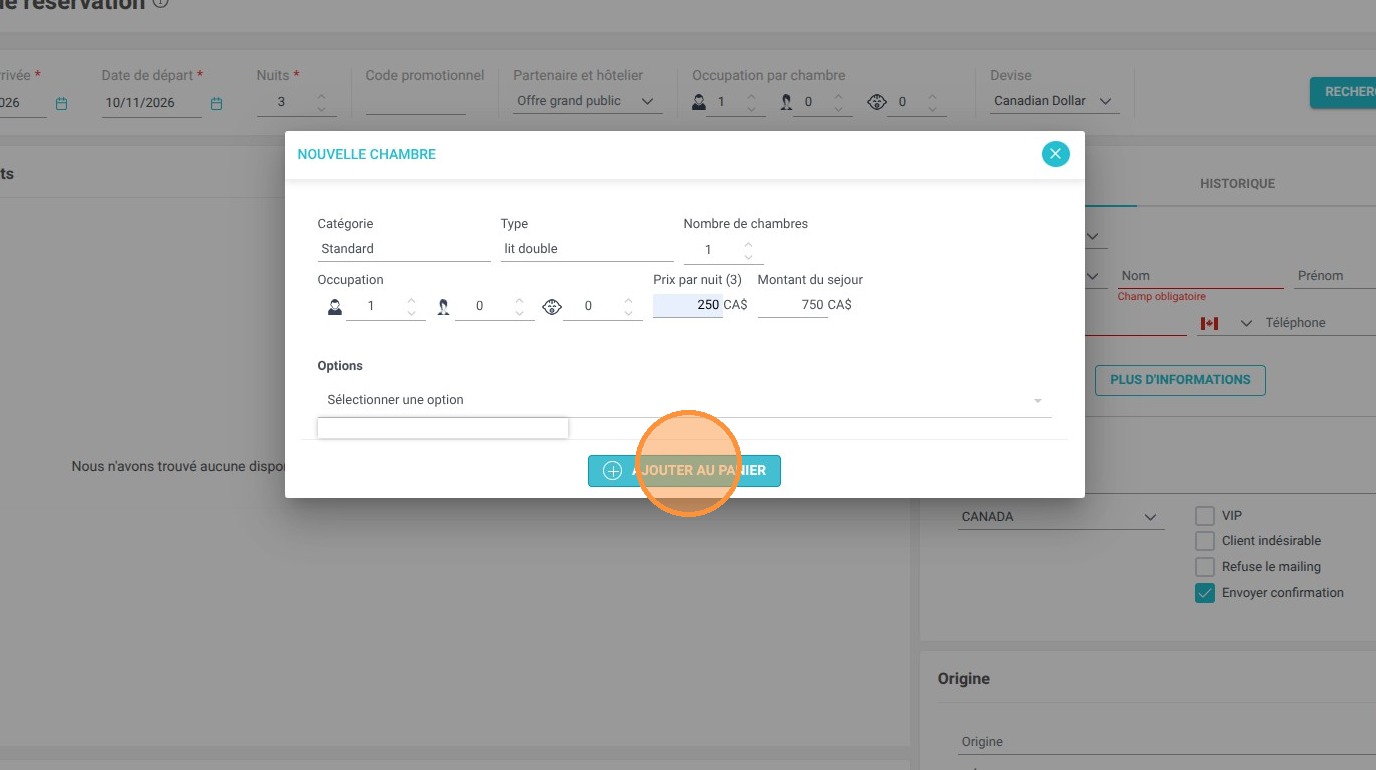Screen dimensions: 1376x770
Task: Check the VIP checkbox
Action: [1205, 516]
